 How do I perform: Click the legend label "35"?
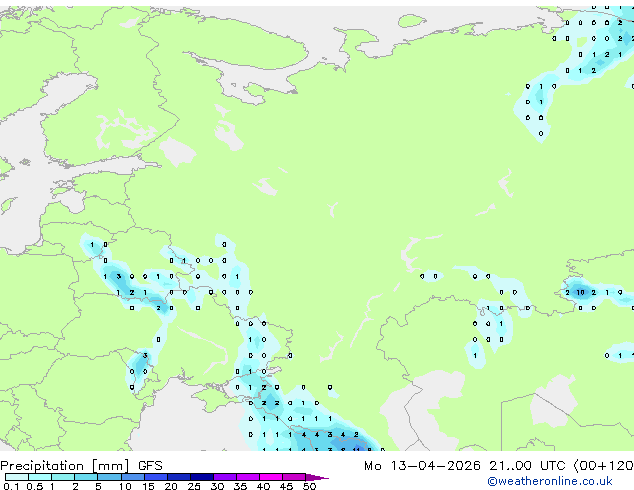tap(240, 486)
